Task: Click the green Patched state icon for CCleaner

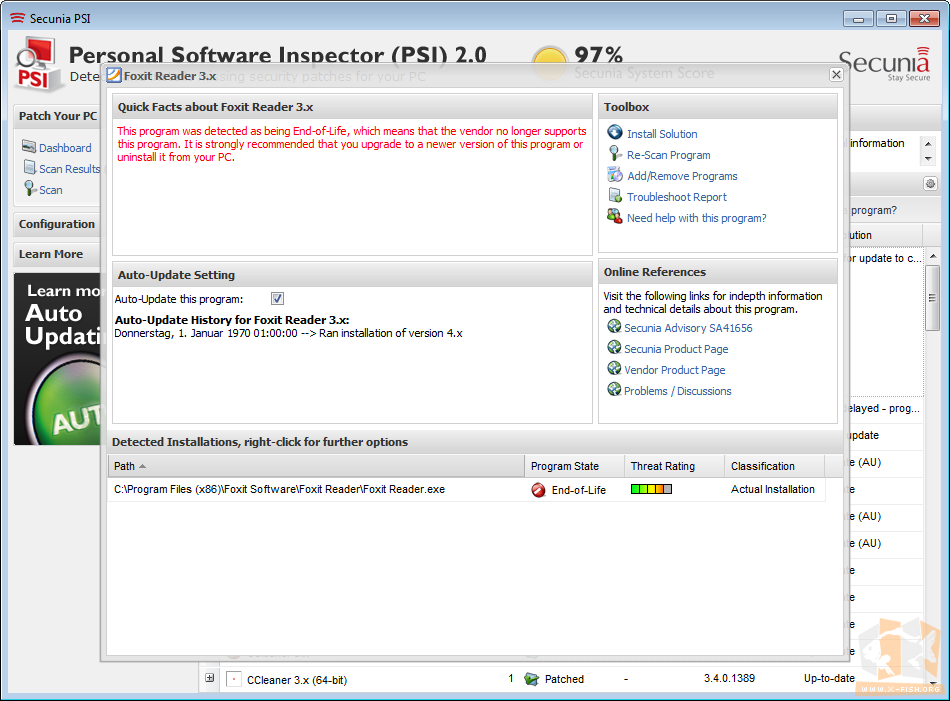Action: tap(531, 679)
